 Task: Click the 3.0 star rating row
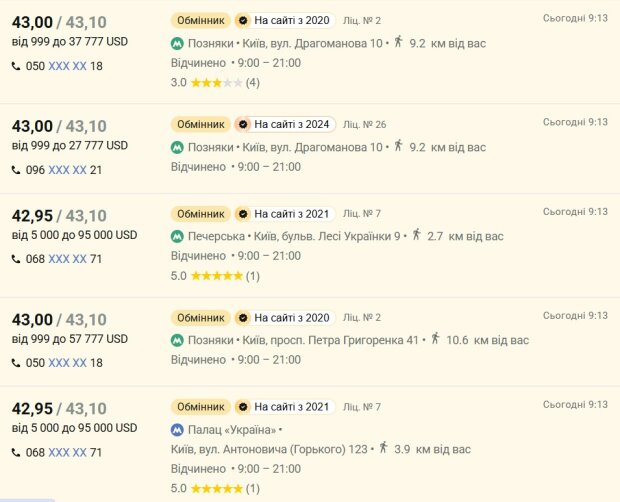pos(215,83)
